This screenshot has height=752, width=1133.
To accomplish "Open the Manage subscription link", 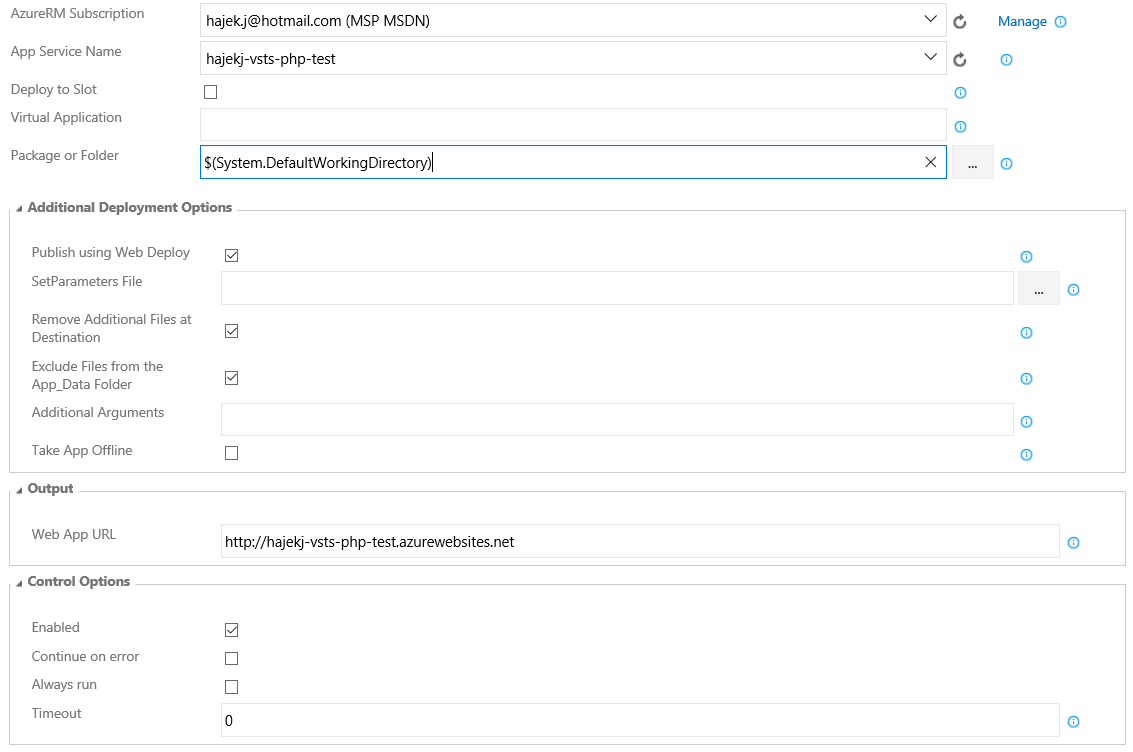I will coord(1022,21).
